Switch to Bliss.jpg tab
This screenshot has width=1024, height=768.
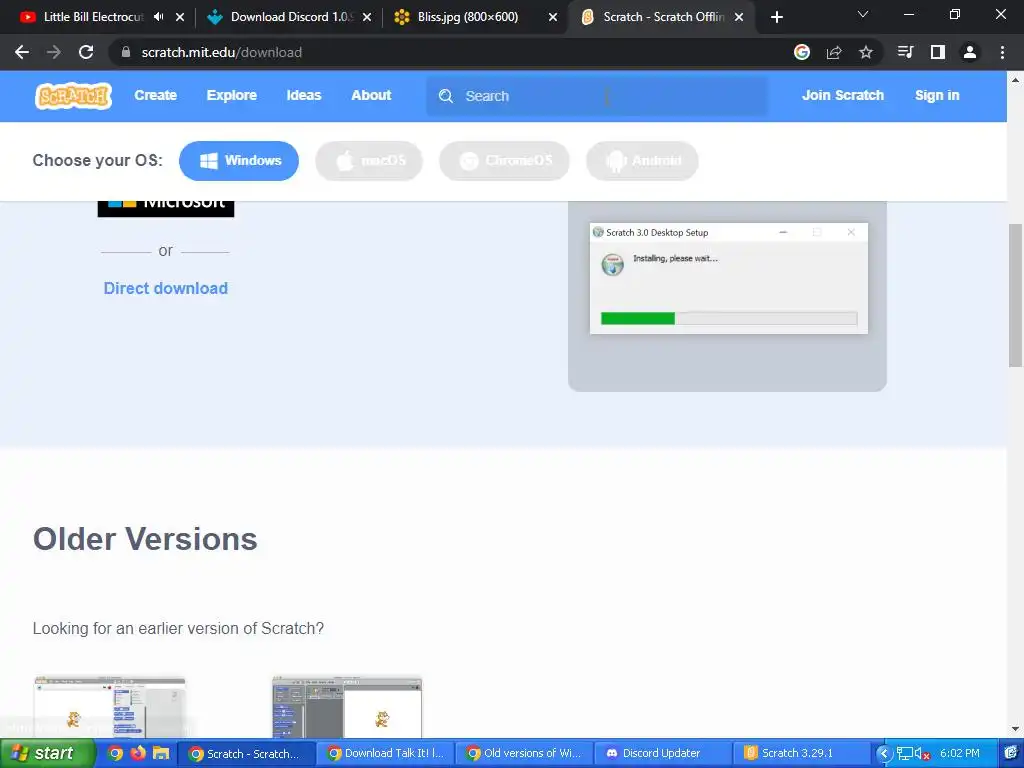click(x=467, y=17)
